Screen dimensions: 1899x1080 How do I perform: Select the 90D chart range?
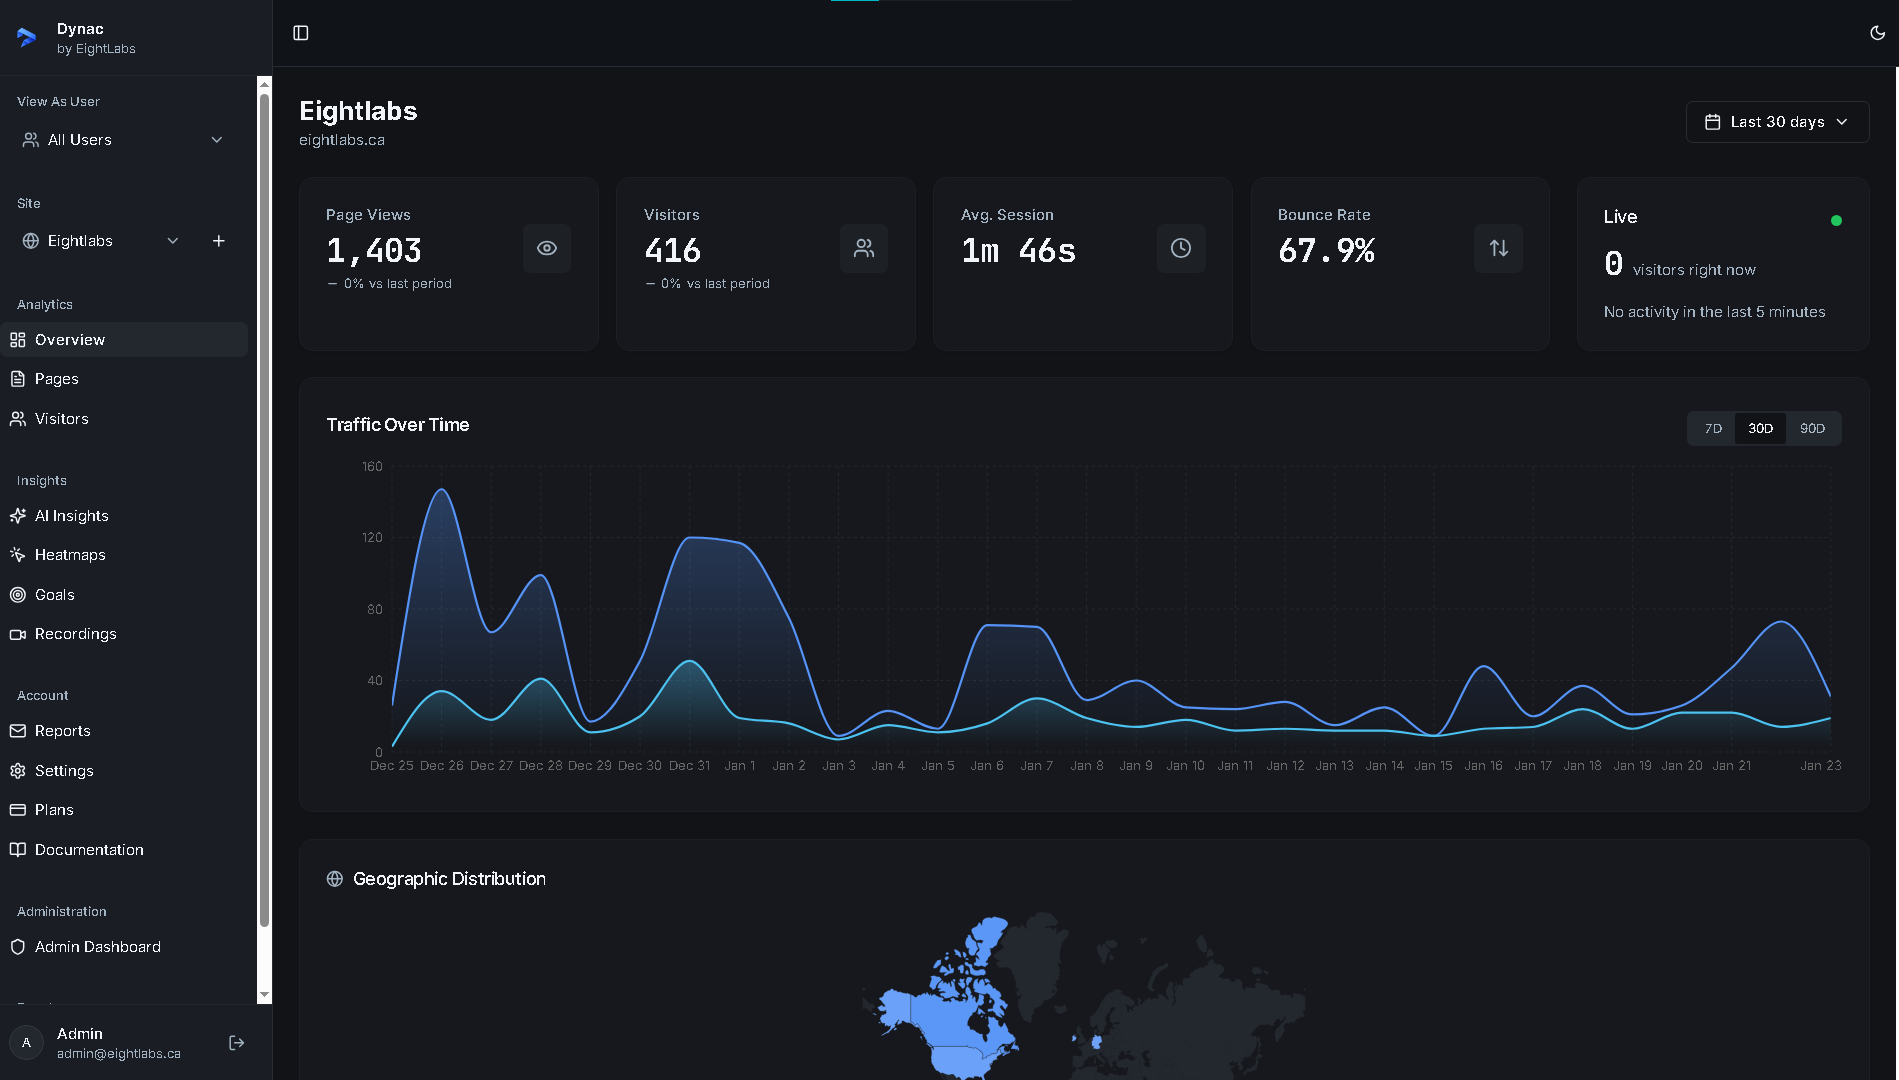tap(1812, 429)
